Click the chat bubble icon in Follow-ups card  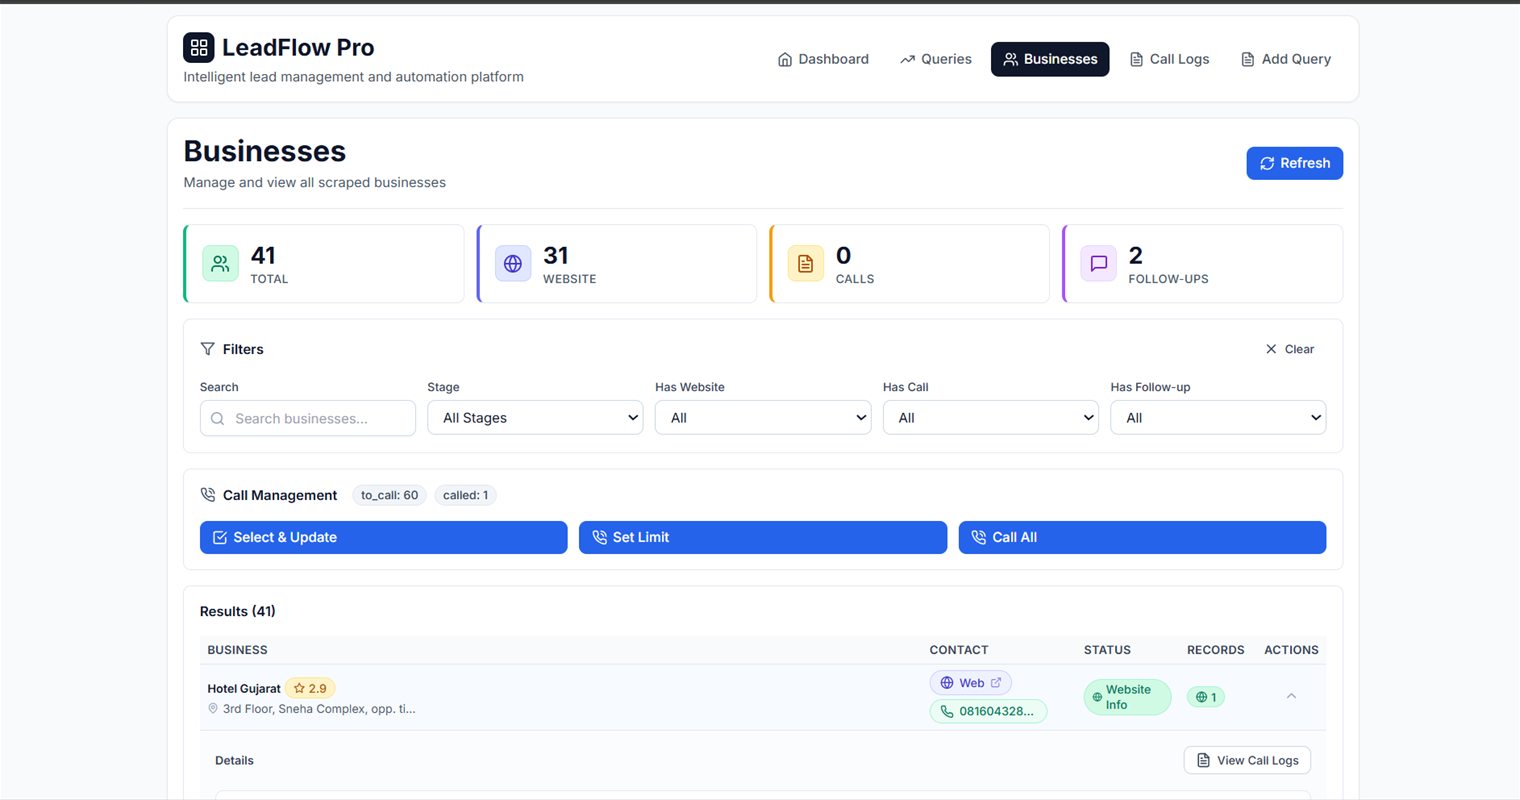(x=1099, y=264)
